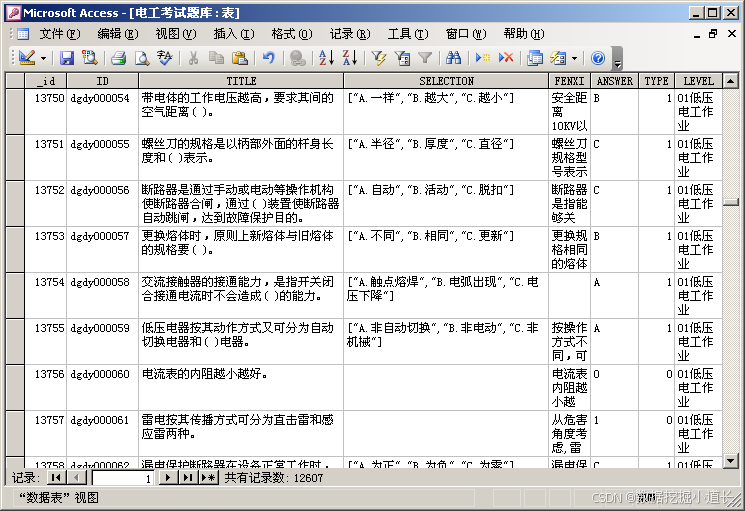Expand toolbar options at the toolbar end

617,58
